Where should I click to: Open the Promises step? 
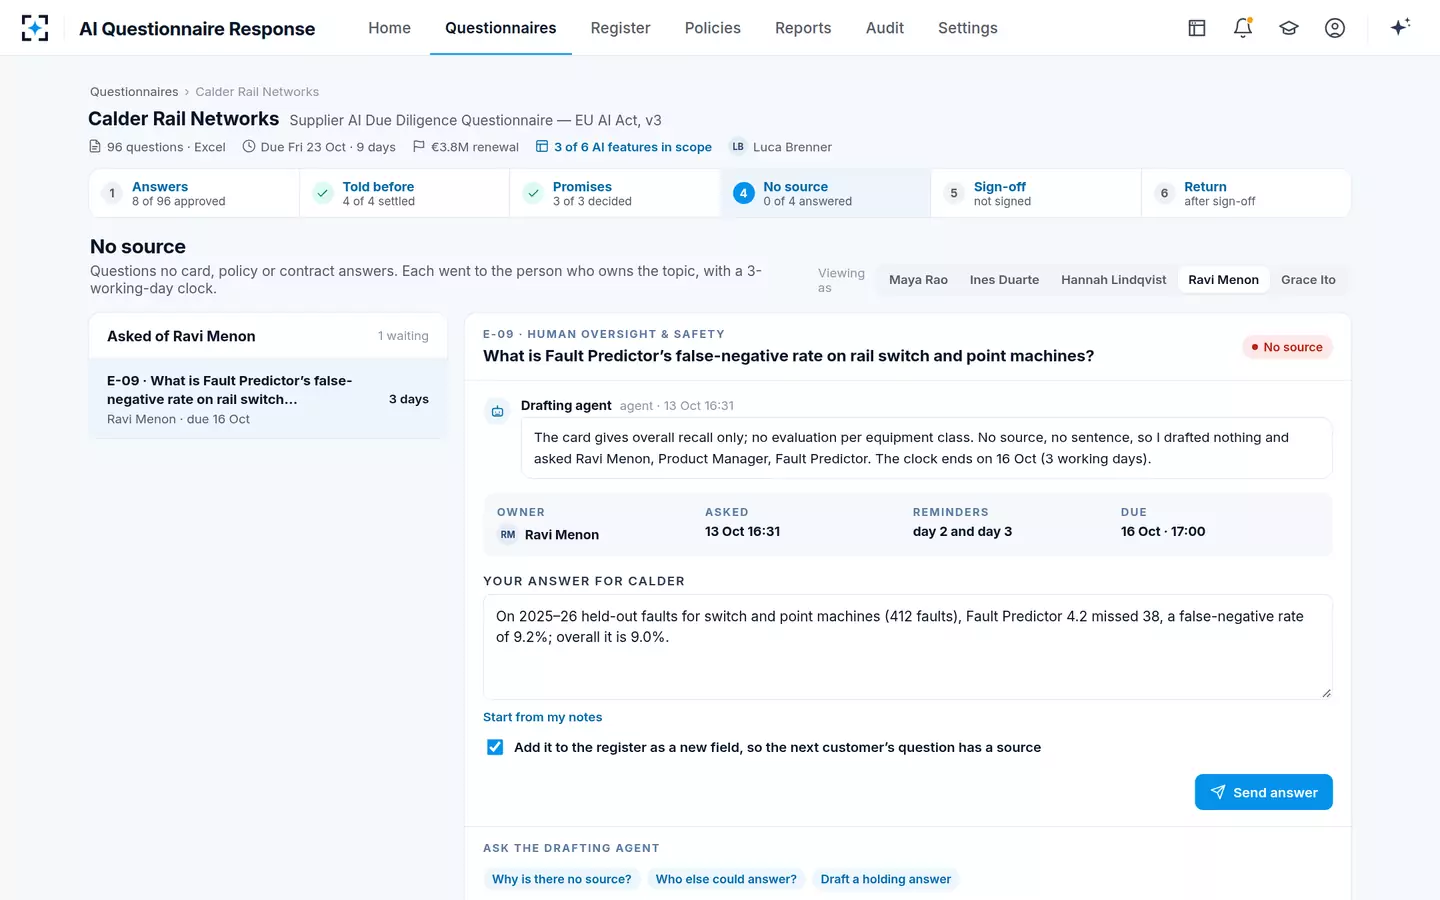[x=615, y=193]
